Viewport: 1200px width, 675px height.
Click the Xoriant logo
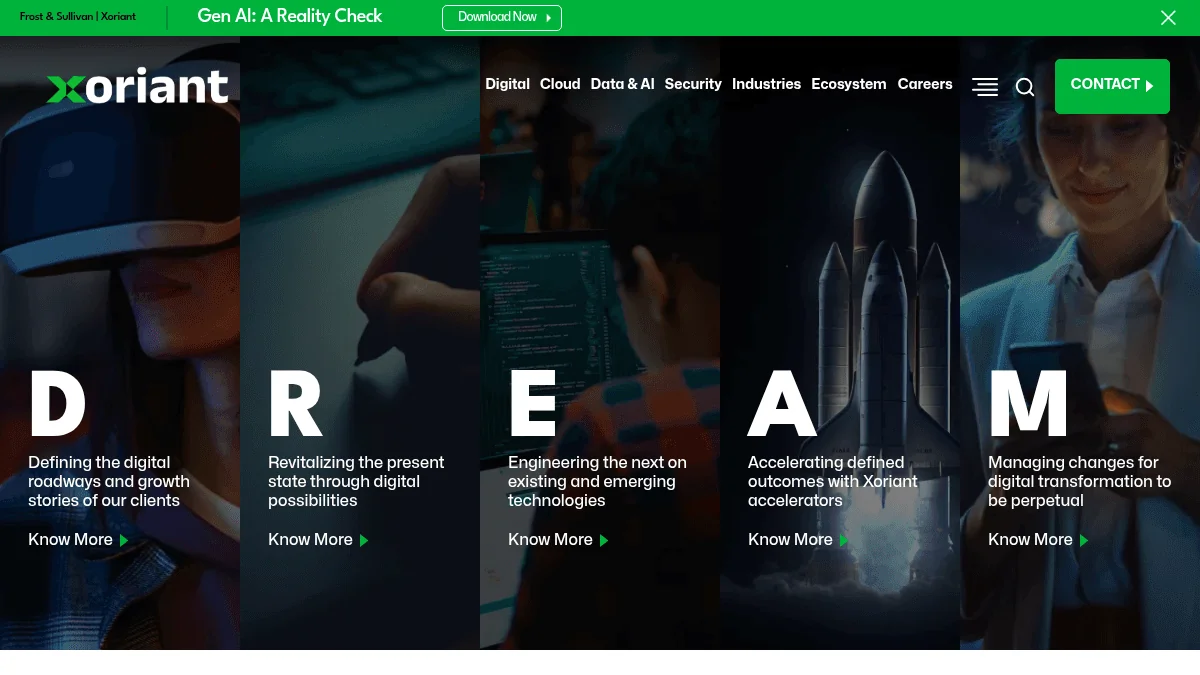pyautogui.click(x=138, y=87)
